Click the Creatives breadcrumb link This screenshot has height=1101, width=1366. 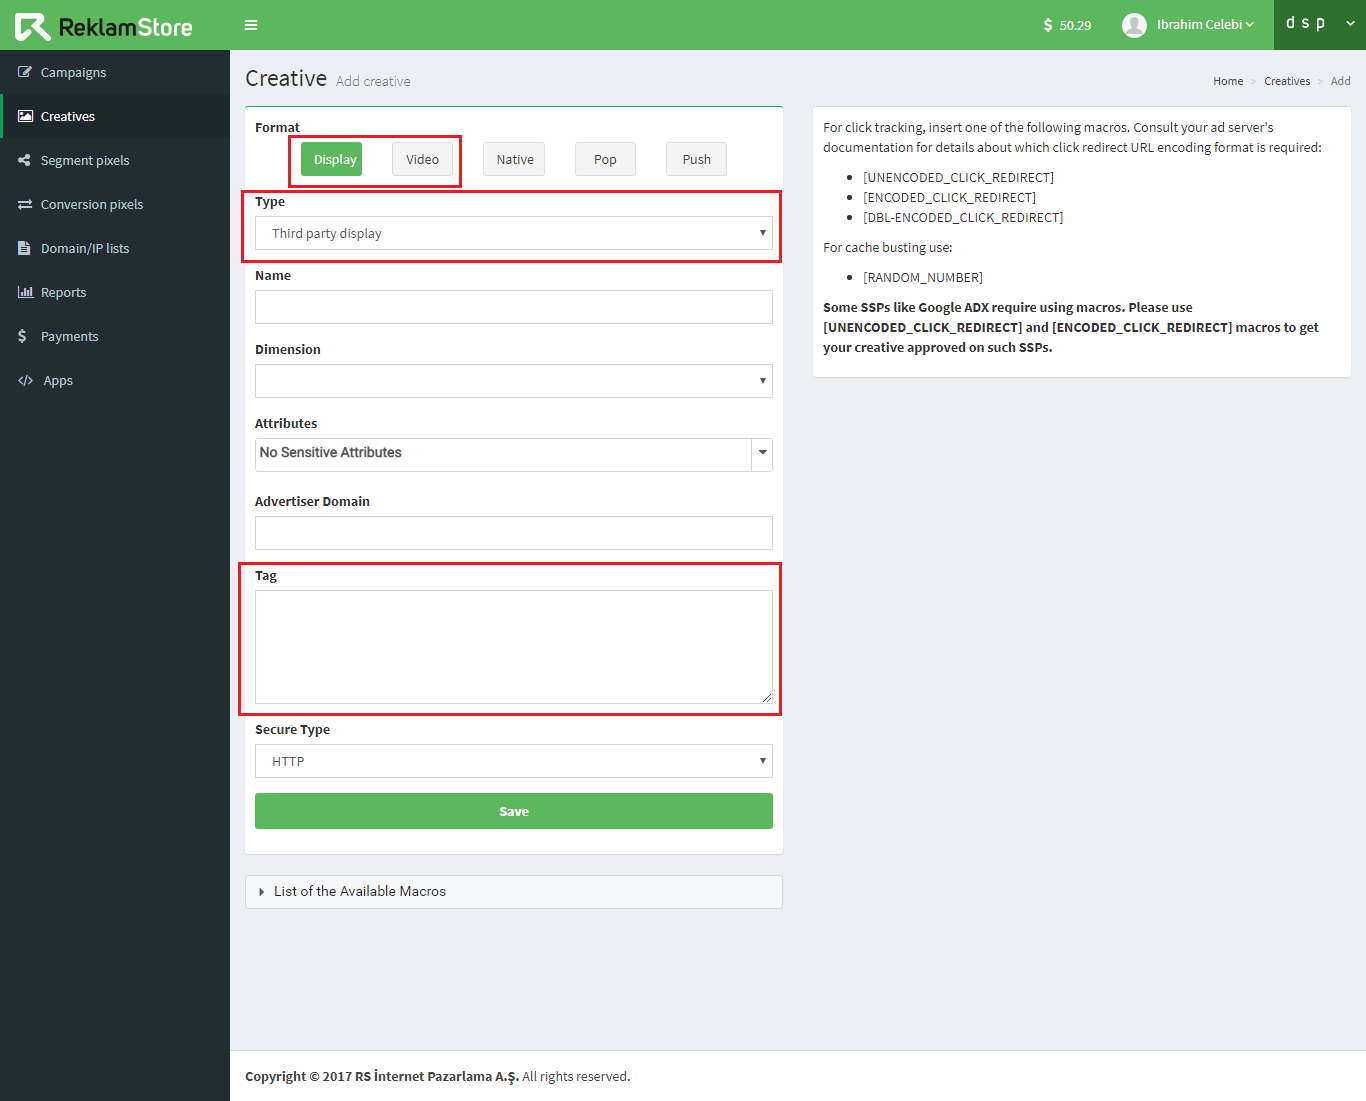pos(1287,81)
